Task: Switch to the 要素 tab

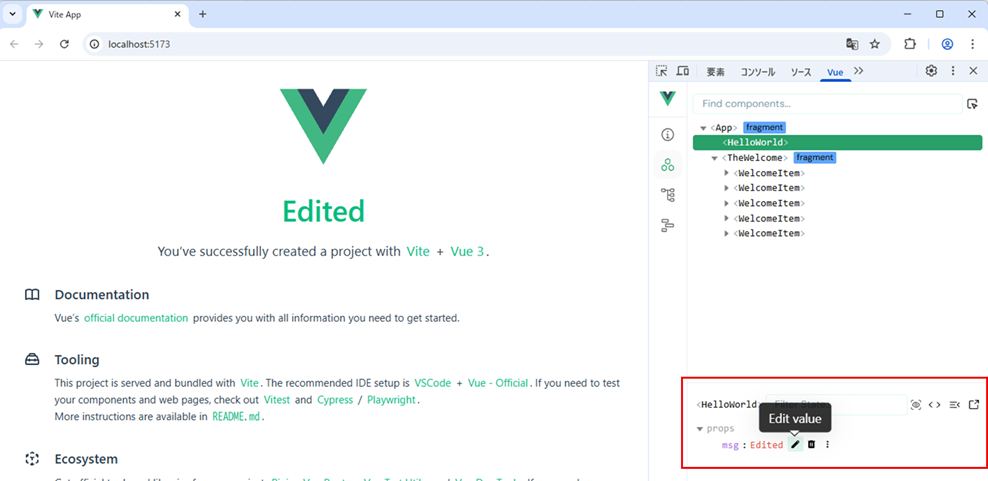Action: coord(715,72)
